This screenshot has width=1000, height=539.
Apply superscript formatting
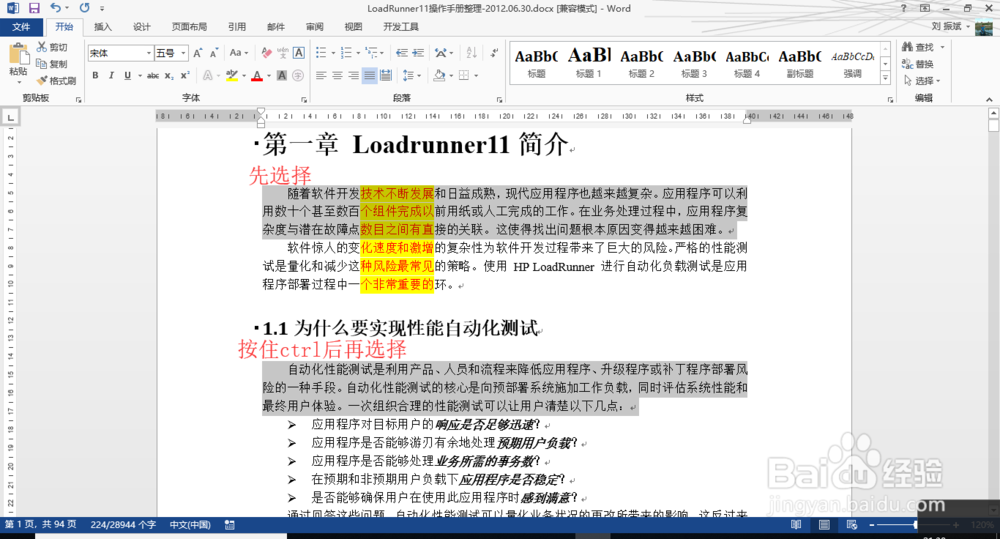click(x=185, y=75)
